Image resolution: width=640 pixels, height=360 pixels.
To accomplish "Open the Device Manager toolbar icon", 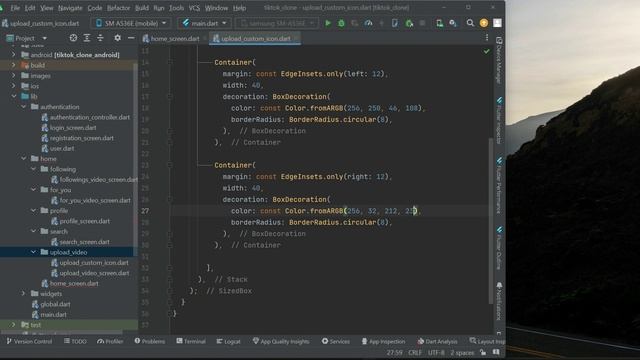I will [x=439, y=23].
